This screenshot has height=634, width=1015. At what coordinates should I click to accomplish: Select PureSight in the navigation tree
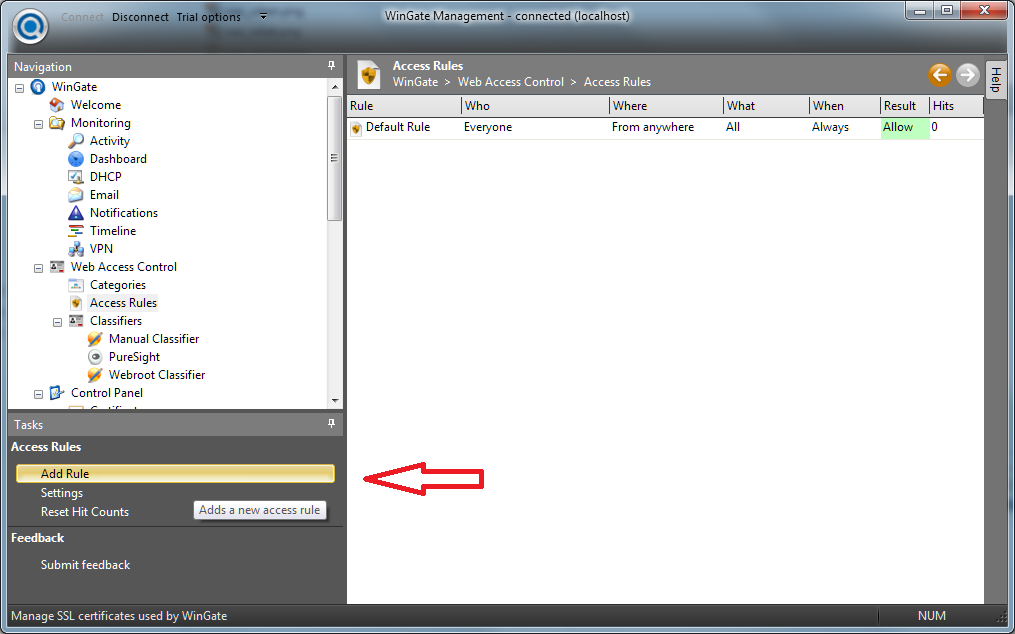click(x=134, y=357)
